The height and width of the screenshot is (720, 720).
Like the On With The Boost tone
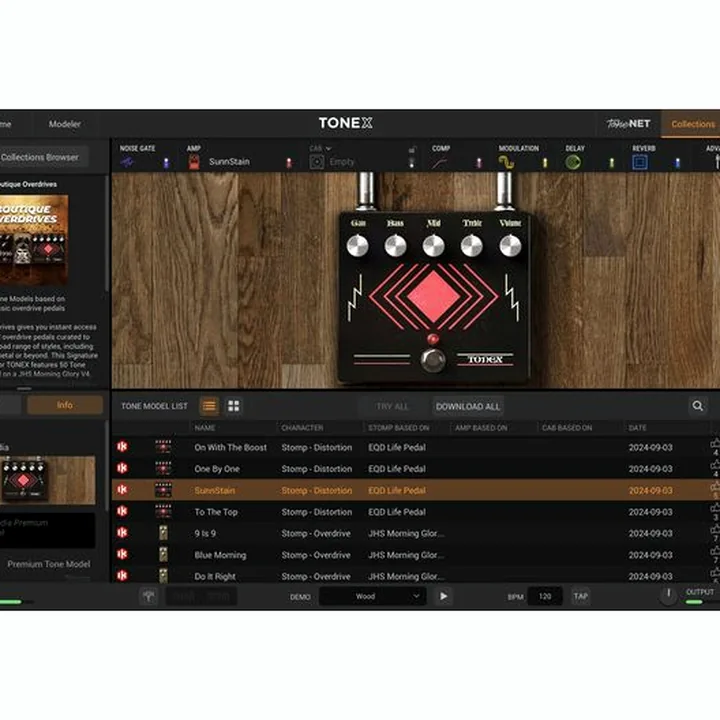715,443
